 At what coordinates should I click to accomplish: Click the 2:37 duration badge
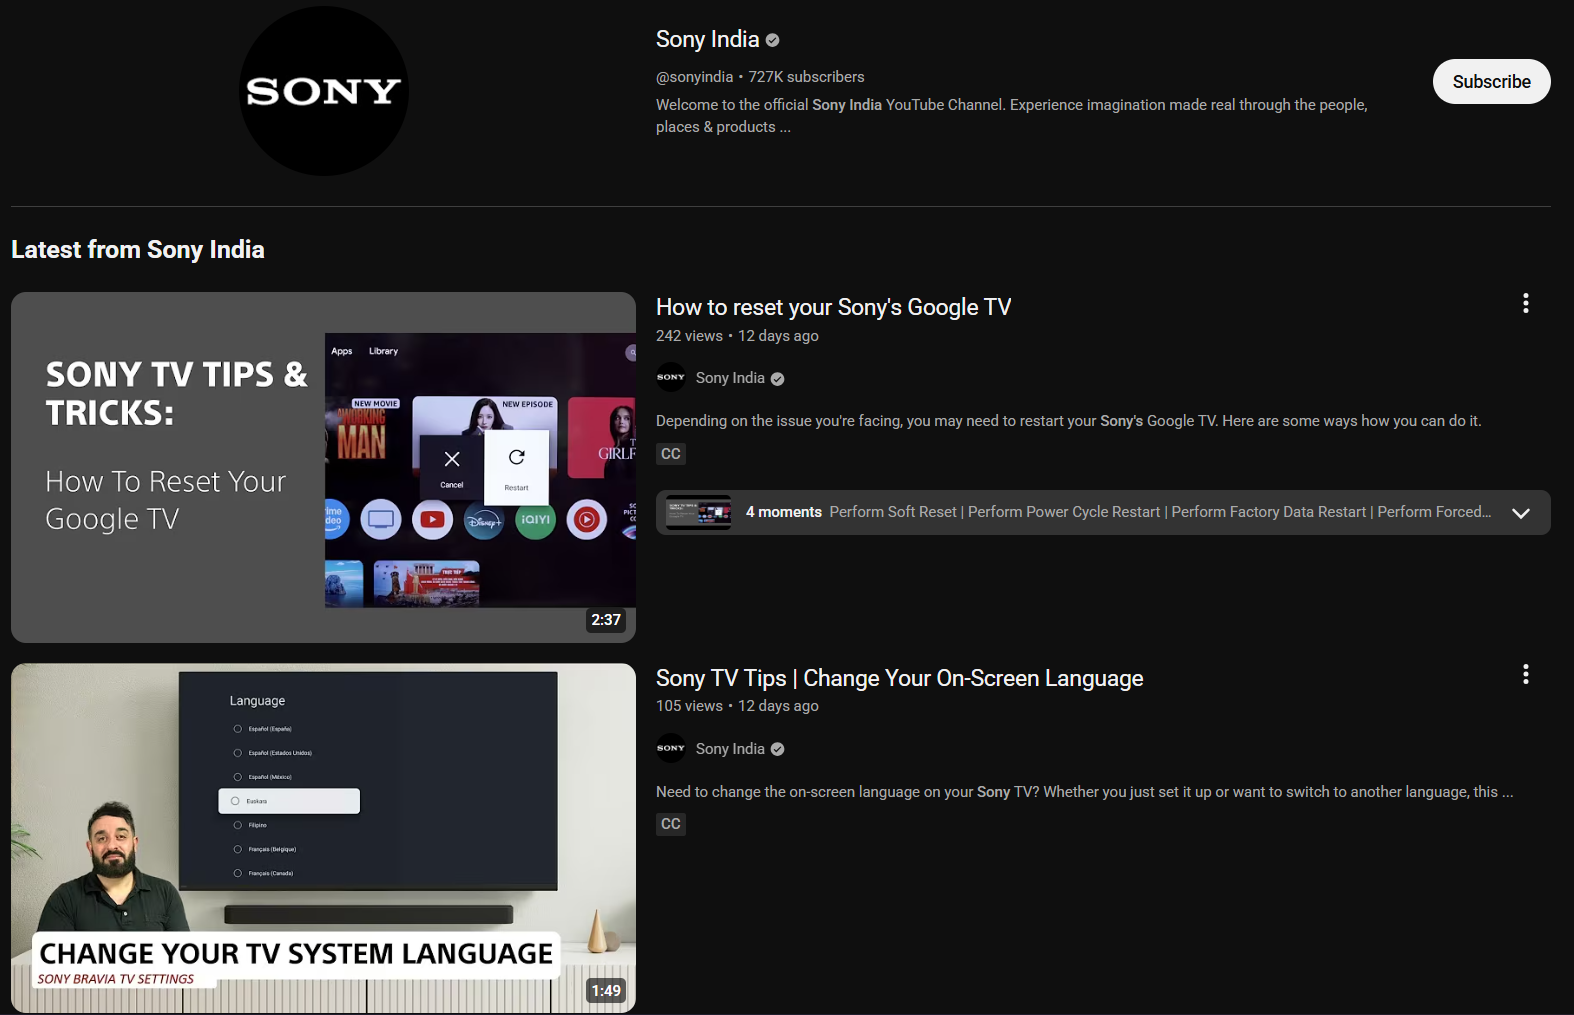(x=606, y=620)
